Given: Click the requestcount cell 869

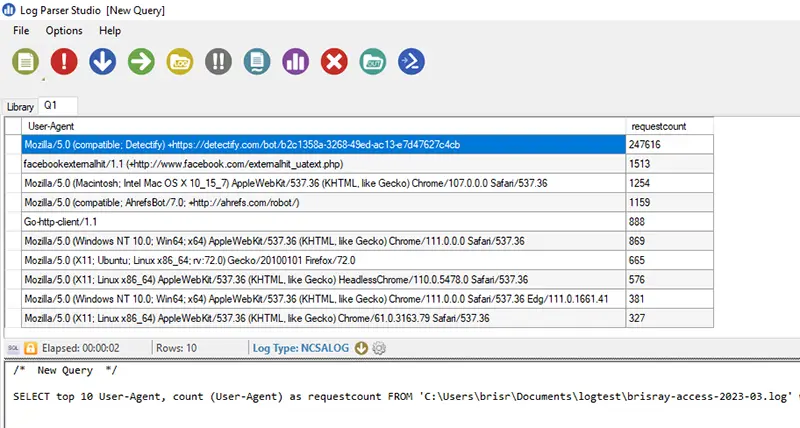Looking at the screenshot, I should [x=669, y=241].
